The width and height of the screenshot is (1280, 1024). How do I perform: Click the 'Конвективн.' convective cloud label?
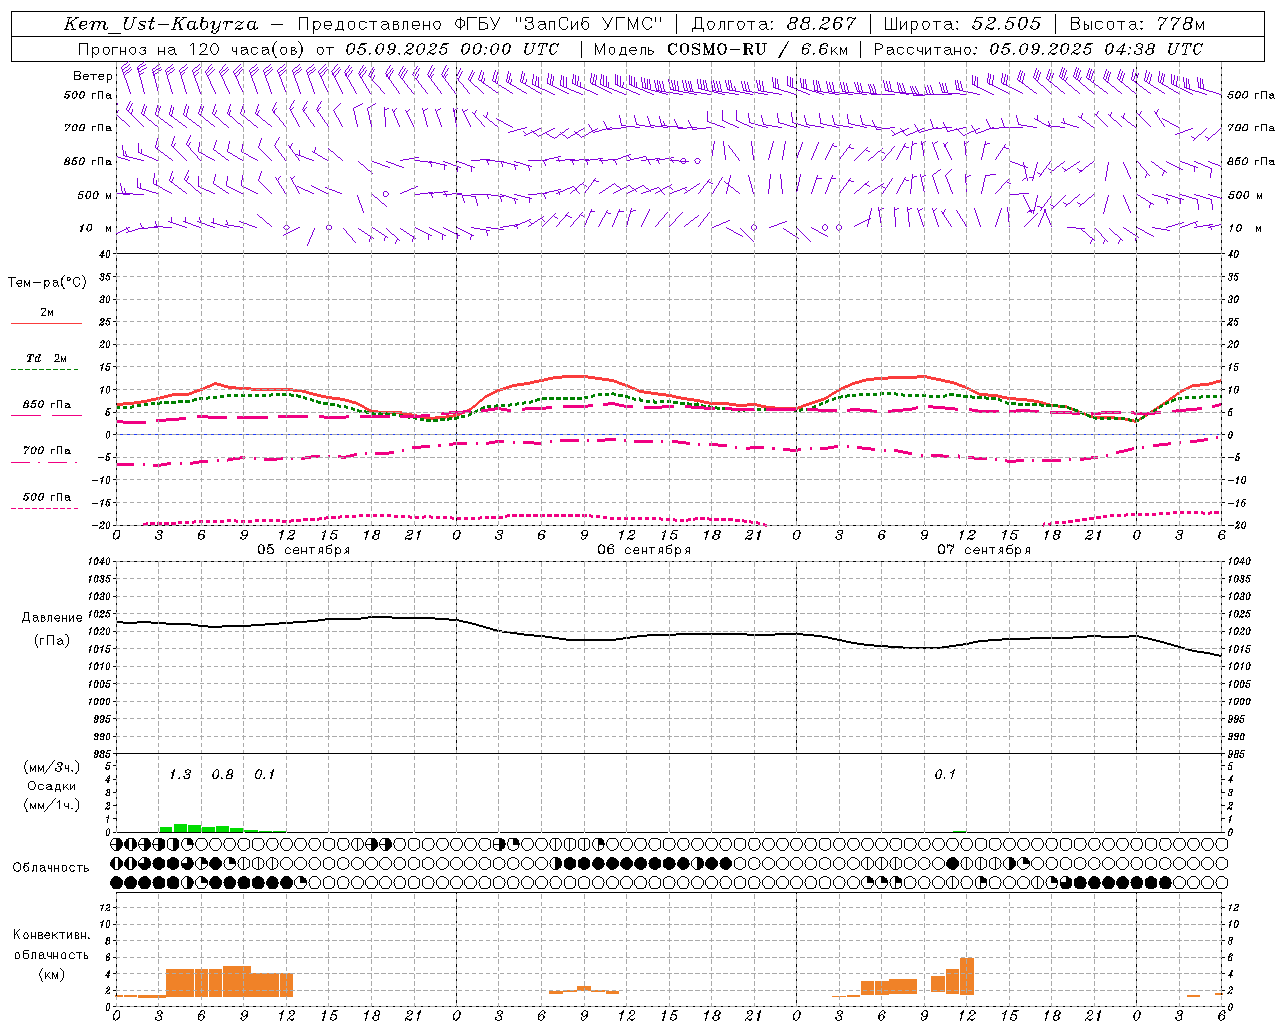pyautogui.click(x=52, y=935)
